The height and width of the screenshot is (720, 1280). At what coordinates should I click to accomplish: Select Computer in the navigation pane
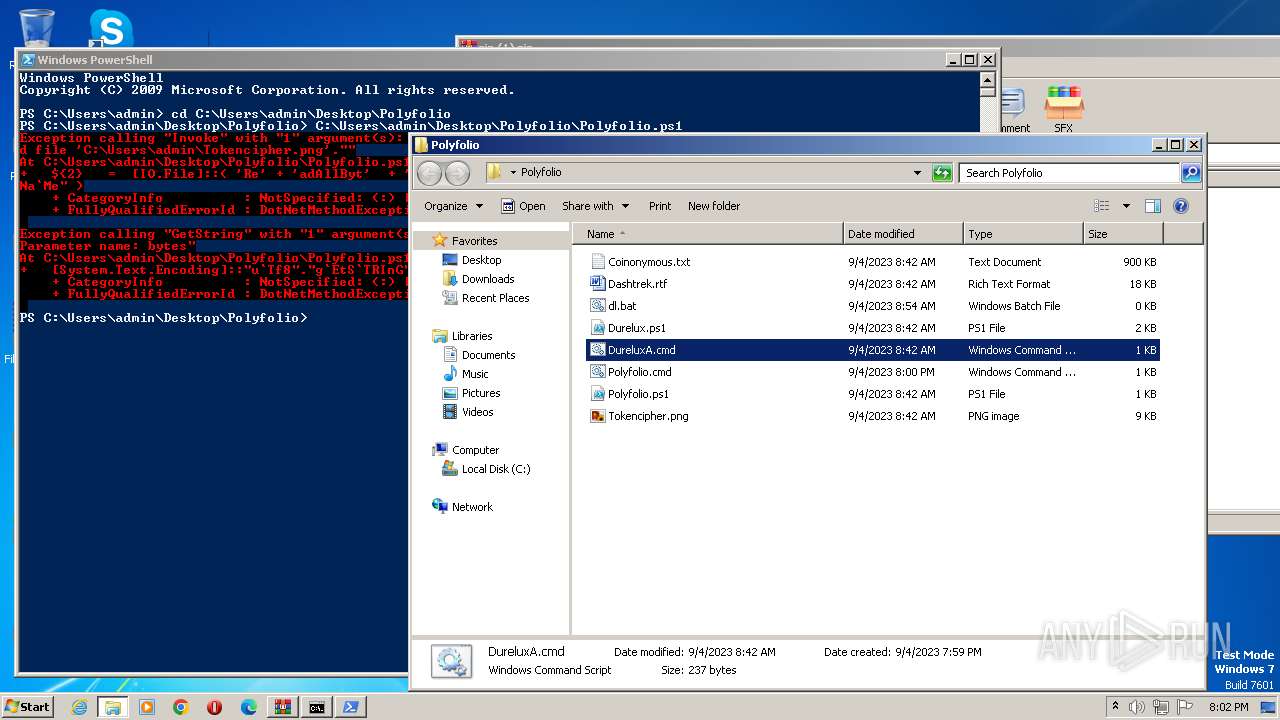click(x=475, y=450)
